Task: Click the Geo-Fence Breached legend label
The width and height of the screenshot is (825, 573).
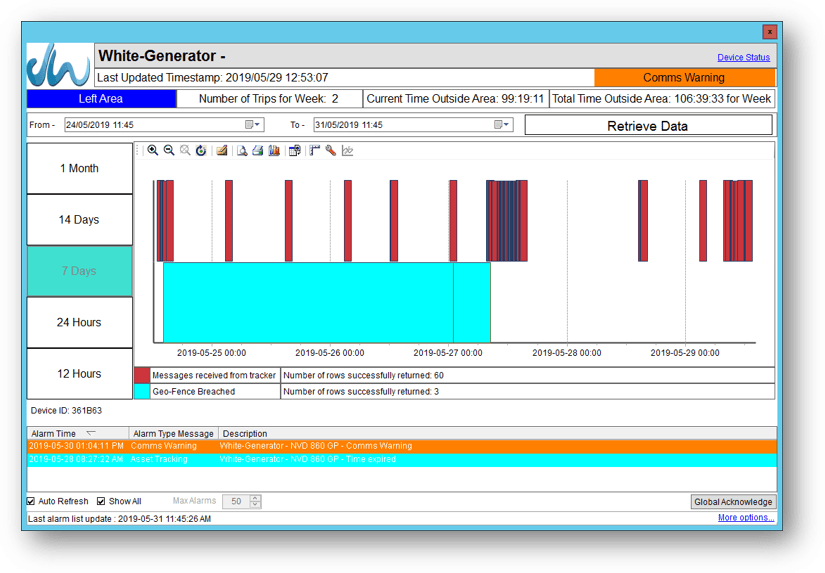Action: click(194, 391)
